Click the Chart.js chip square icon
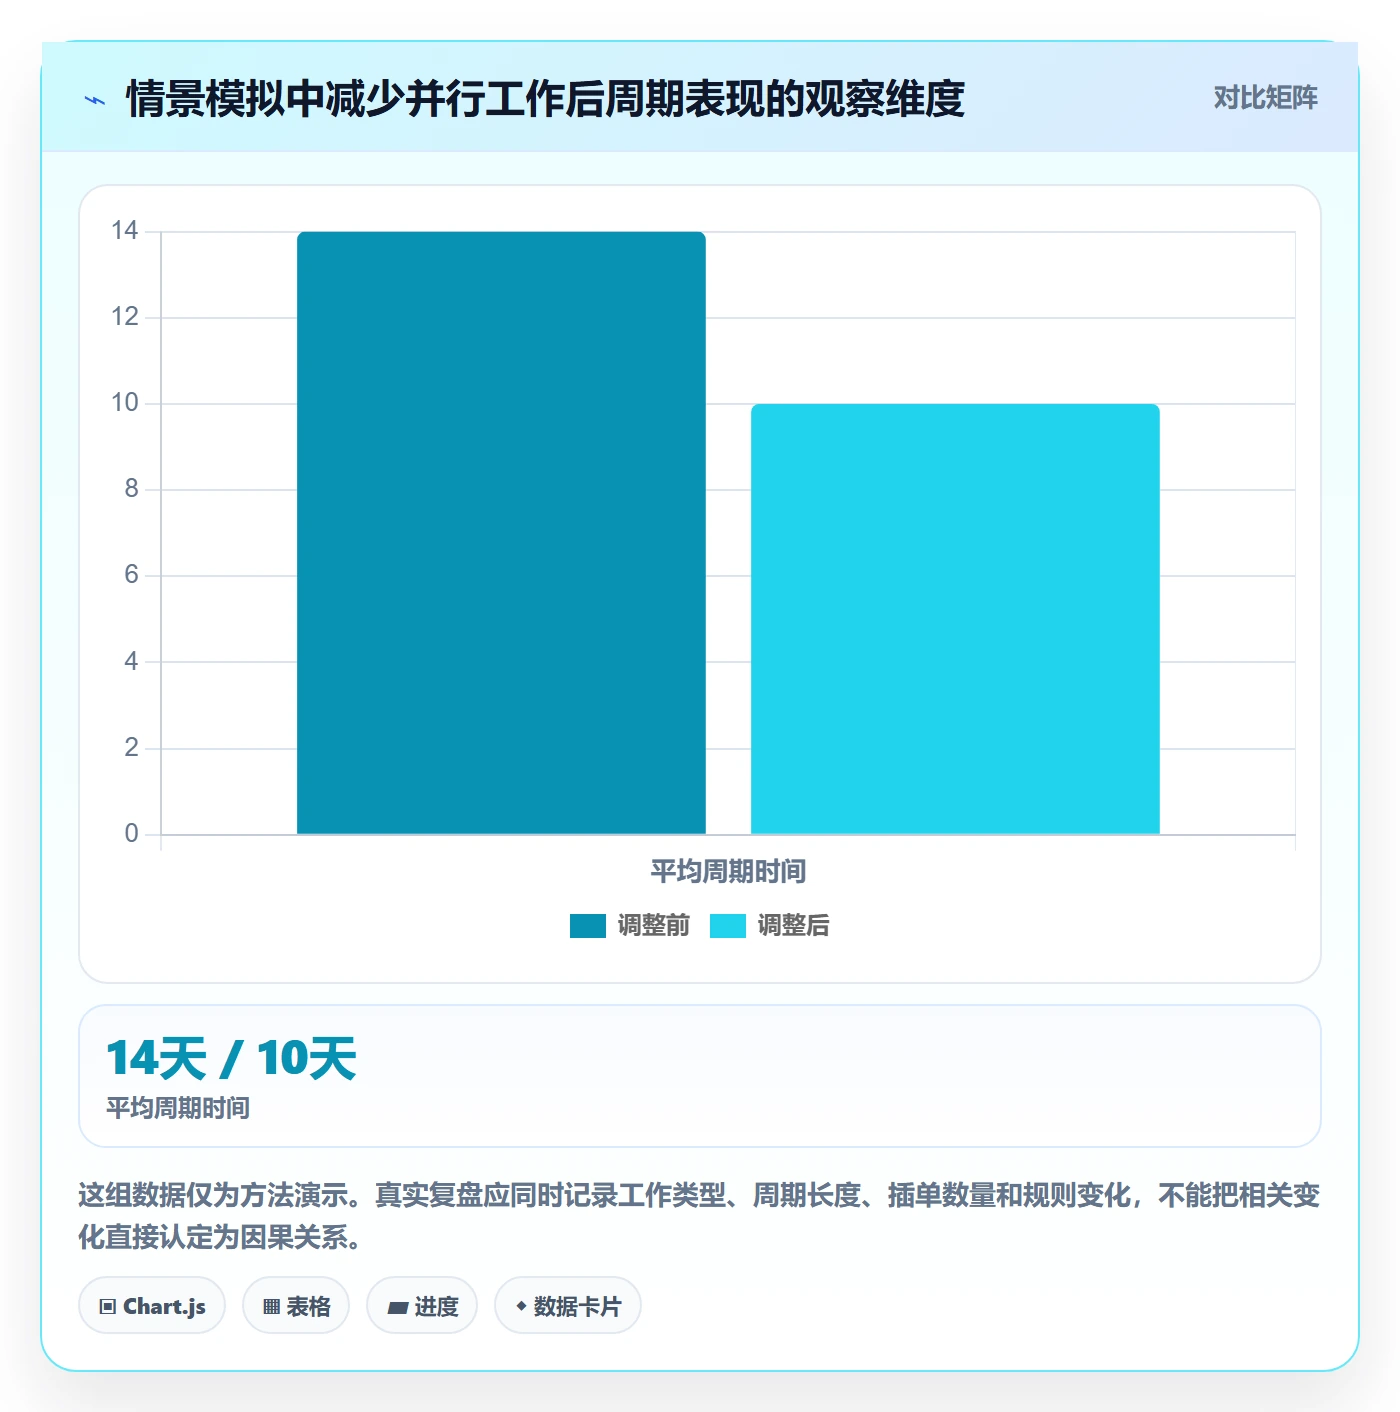Image resolution: width=1400 pixels, height=1412 pixels. click(108, 1307)
